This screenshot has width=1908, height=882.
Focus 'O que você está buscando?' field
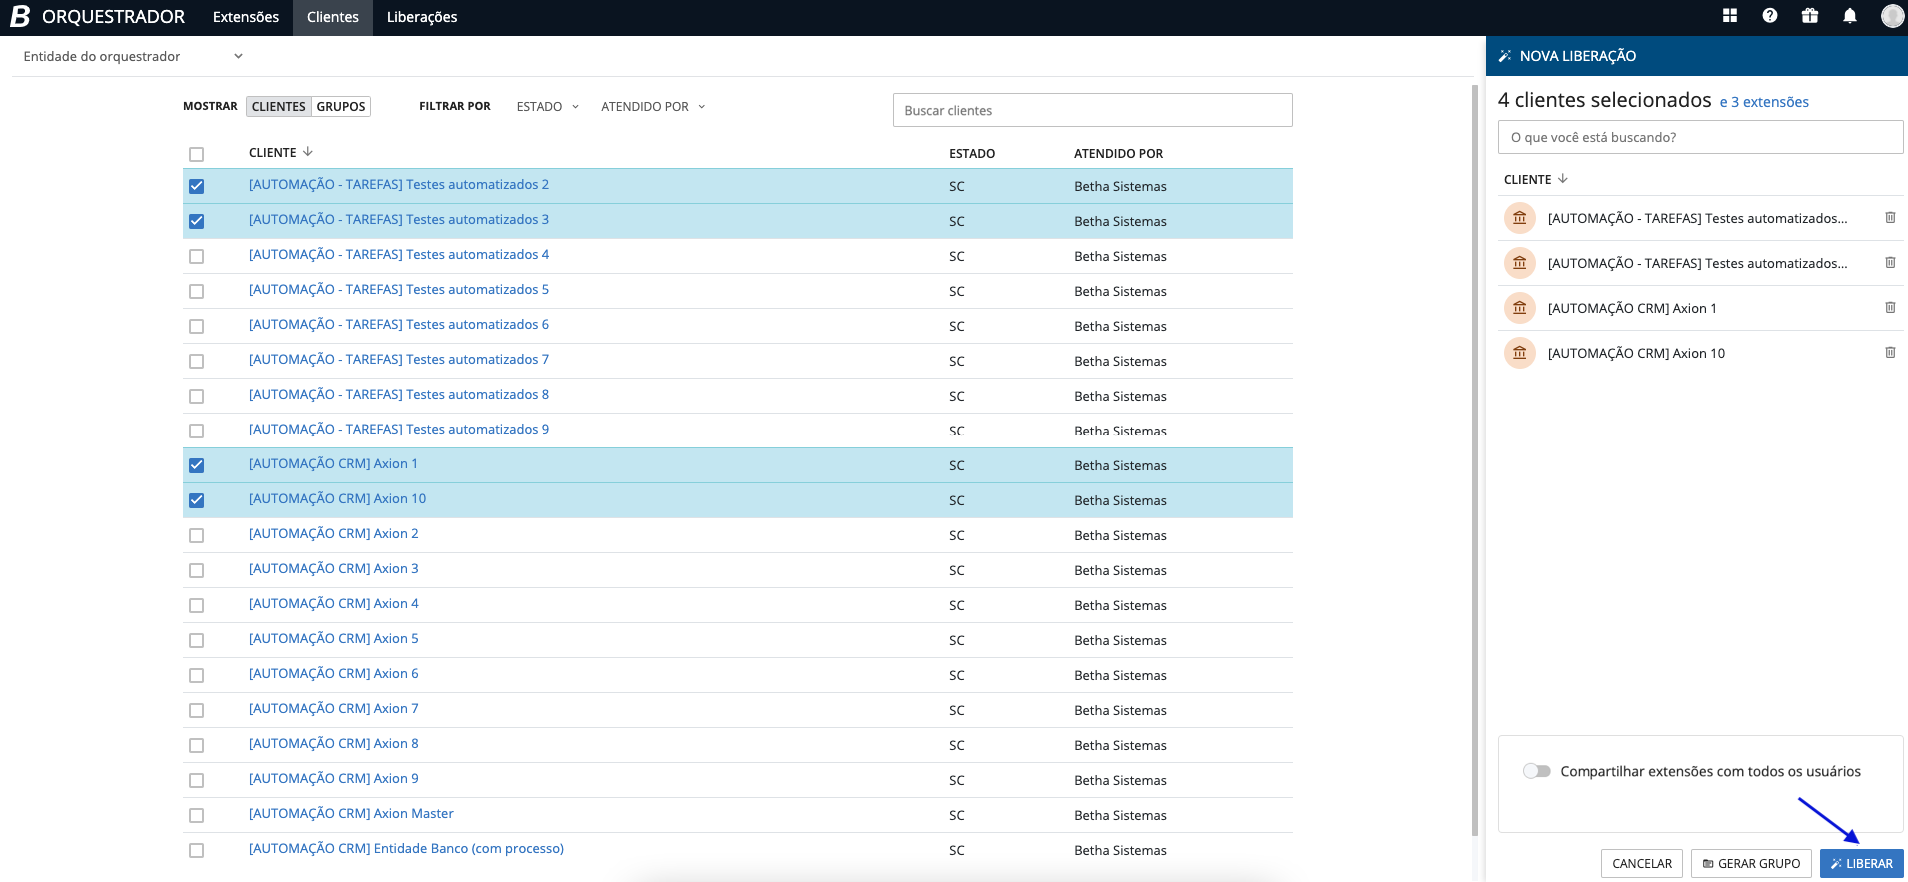1700,137
